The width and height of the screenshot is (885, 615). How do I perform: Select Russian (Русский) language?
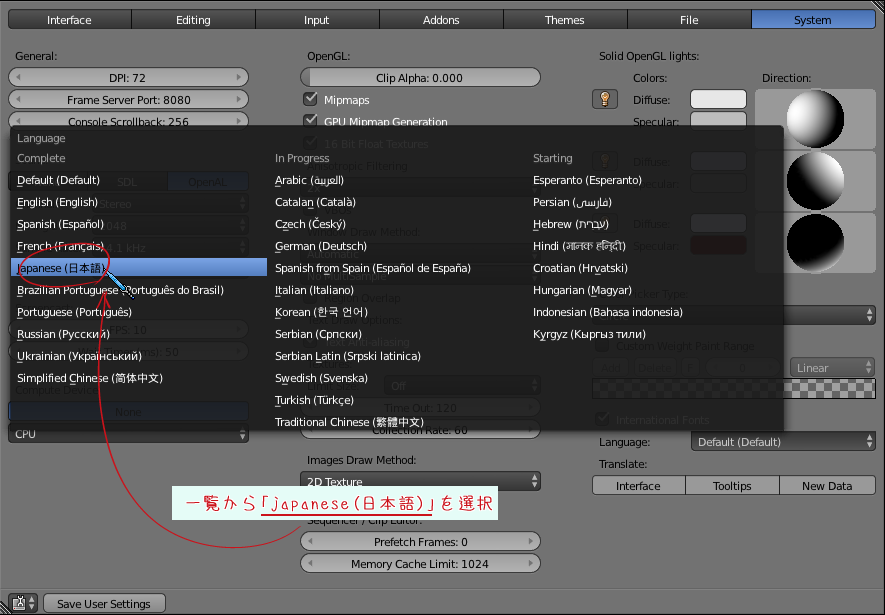tap(139, 334)
